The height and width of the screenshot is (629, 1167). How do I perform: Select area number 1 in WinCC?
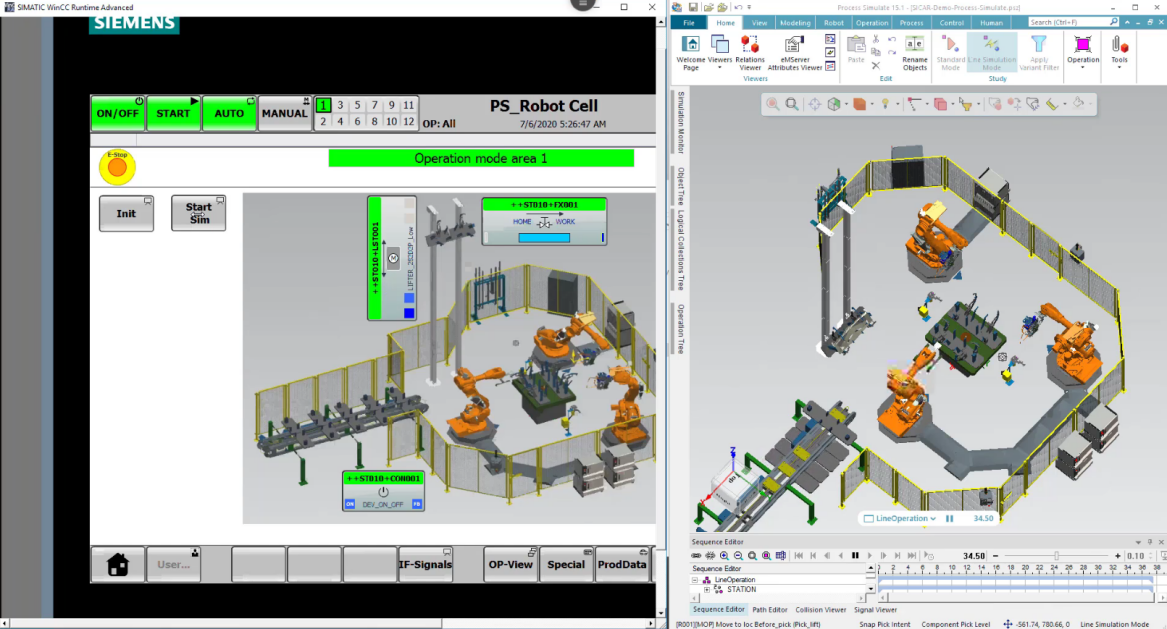[323, 105]
